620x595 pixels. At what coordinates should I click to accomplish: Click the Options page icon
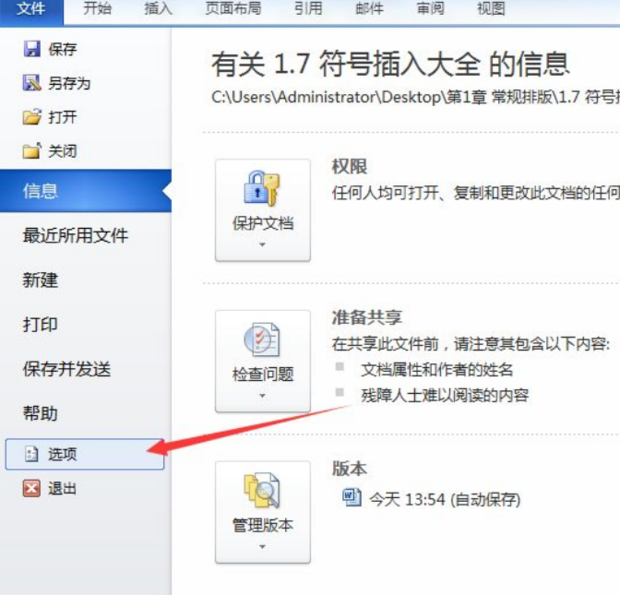pyautogui.click(x=31, y=454)
